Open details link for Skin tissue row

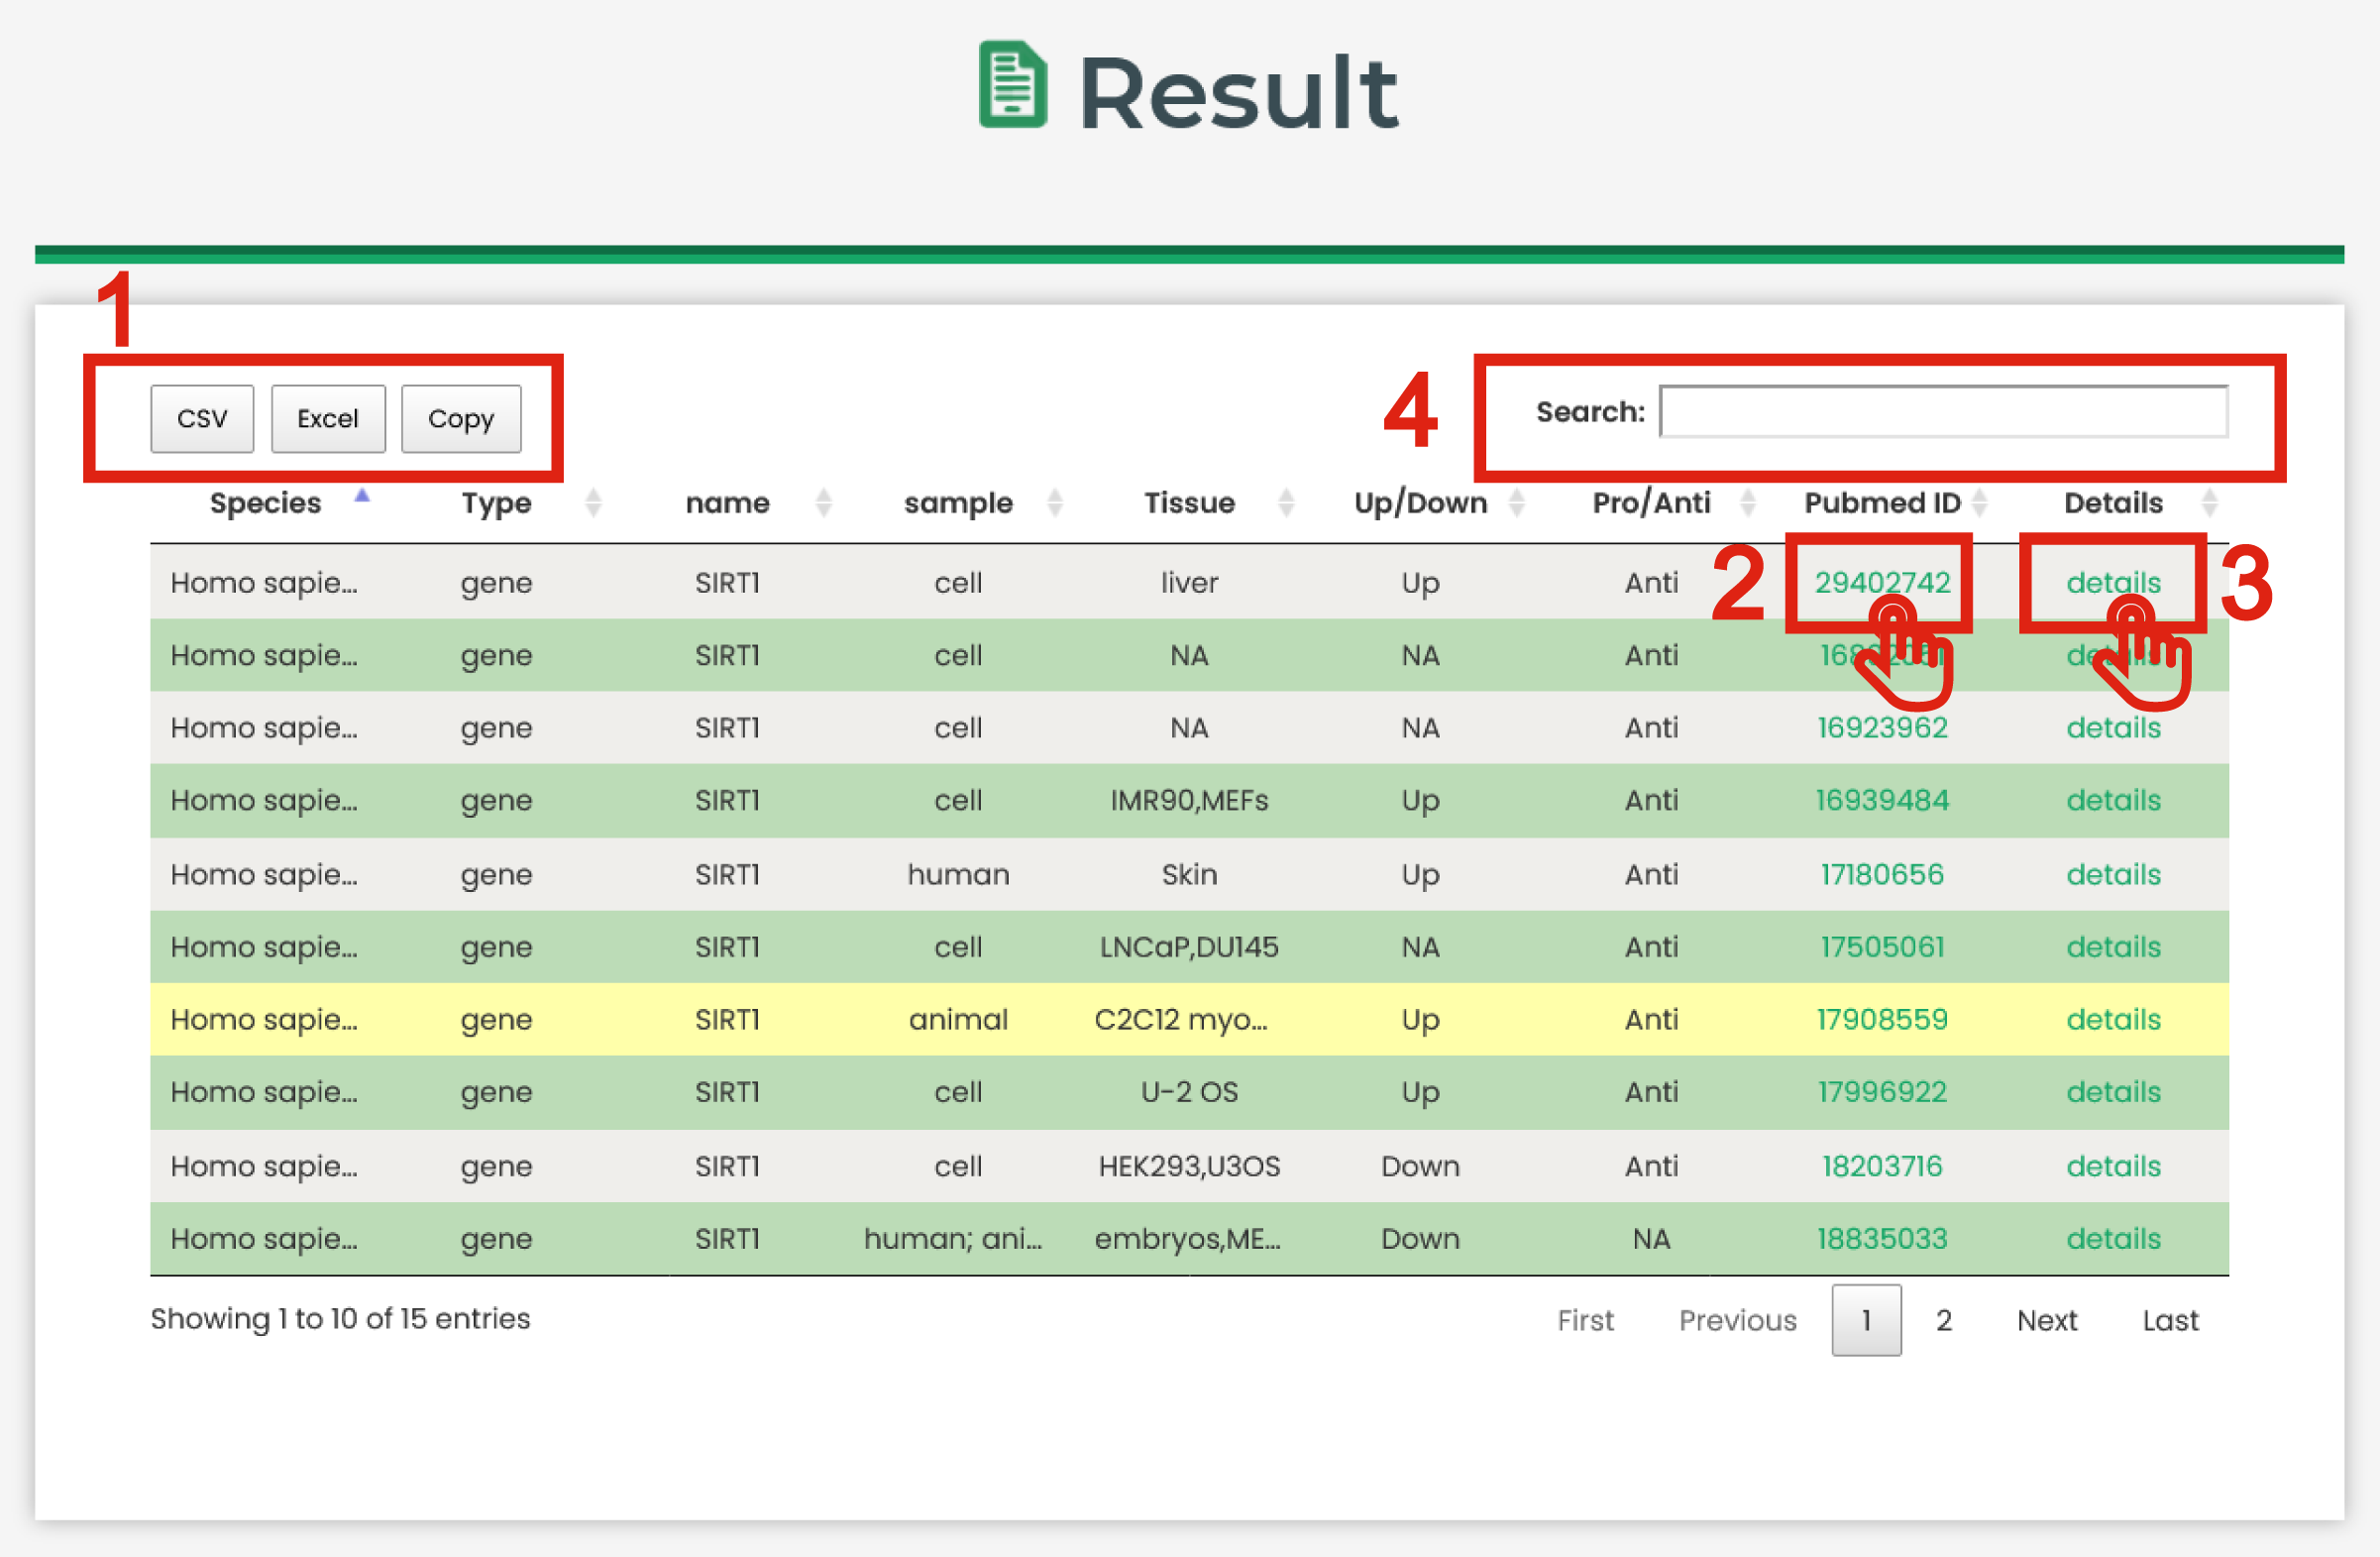tap(2113, 875)
